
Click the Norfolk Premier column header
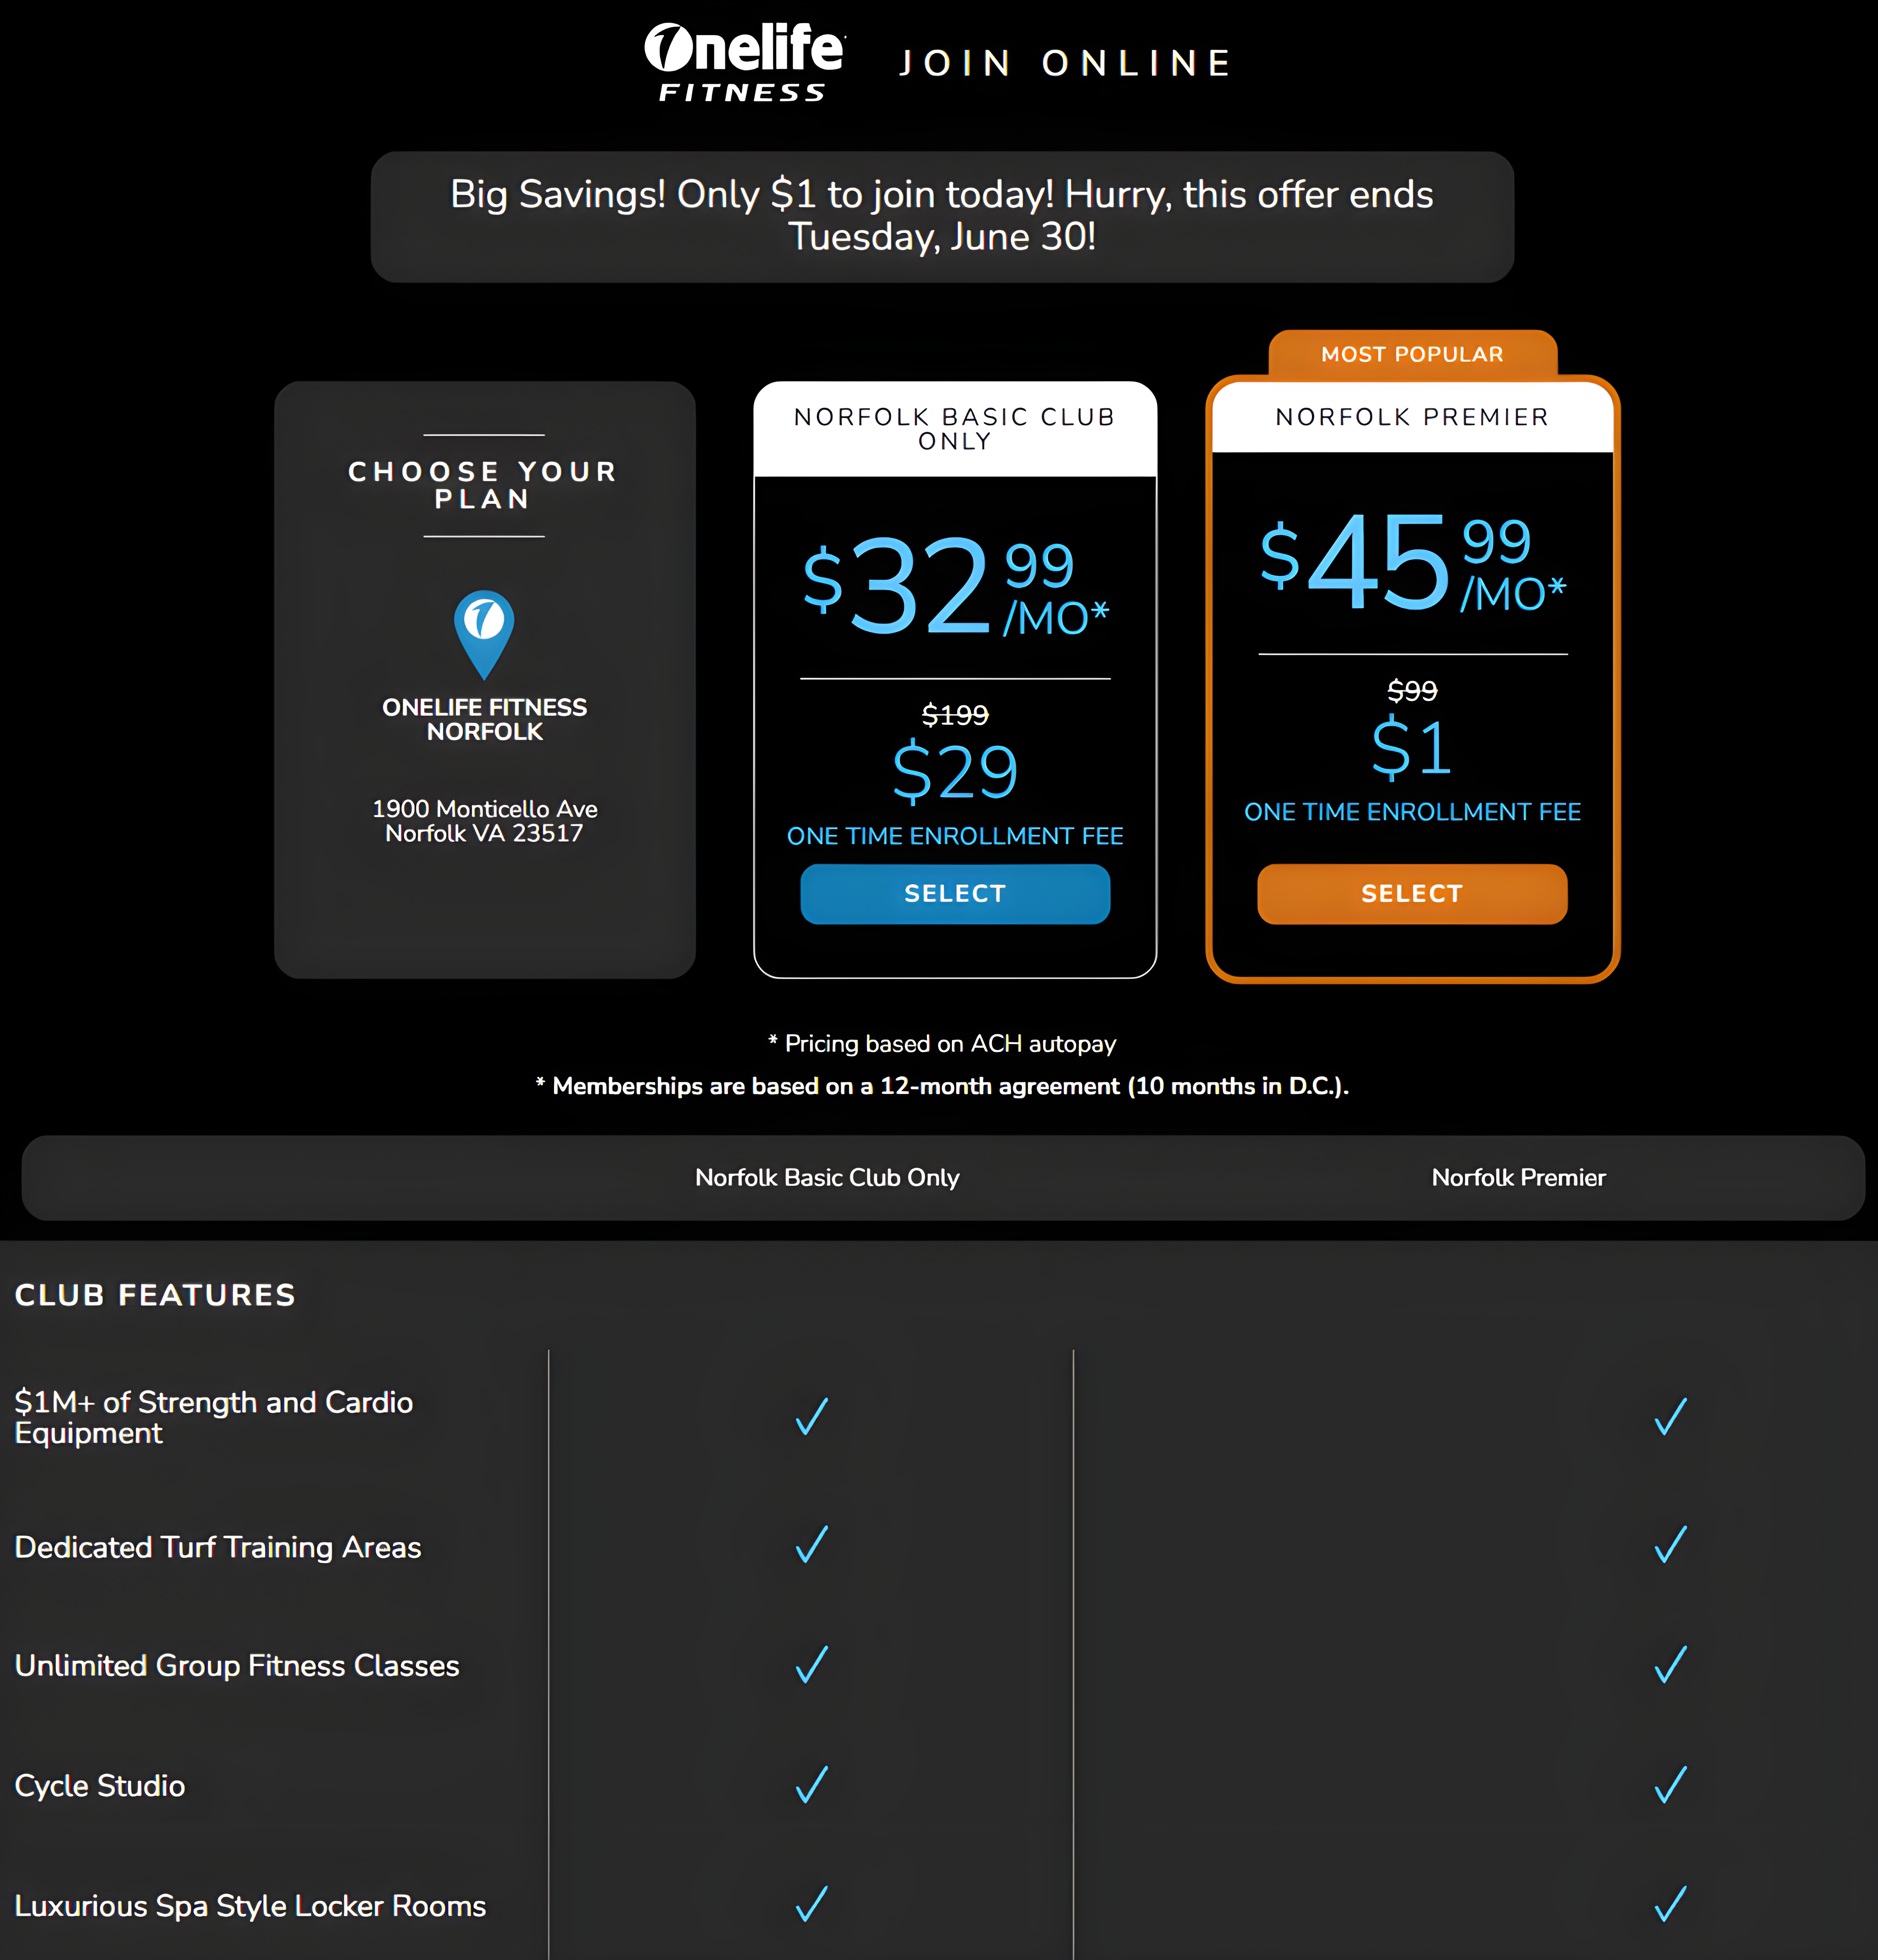click(1518, 1177)
